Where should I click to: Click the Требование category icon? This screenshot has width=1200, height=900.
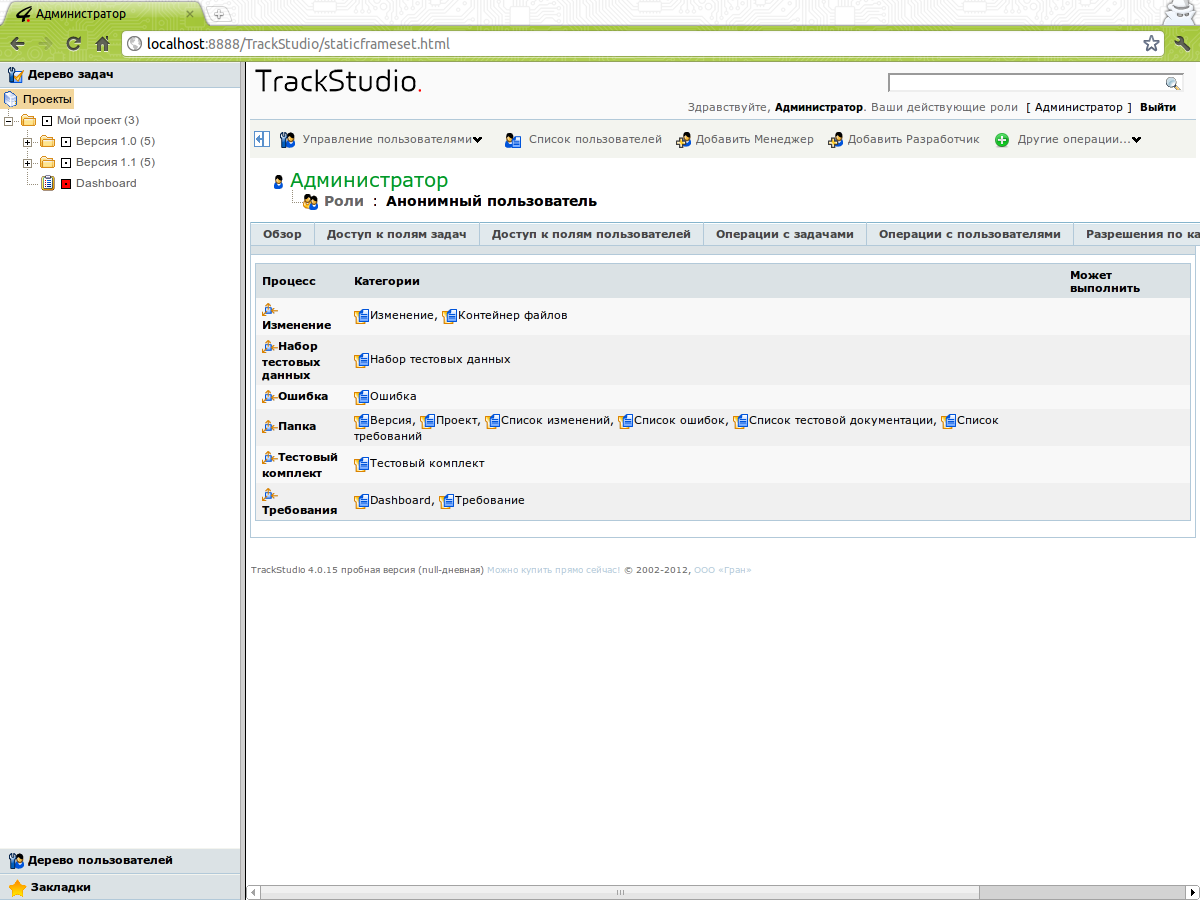pos(447,501)
